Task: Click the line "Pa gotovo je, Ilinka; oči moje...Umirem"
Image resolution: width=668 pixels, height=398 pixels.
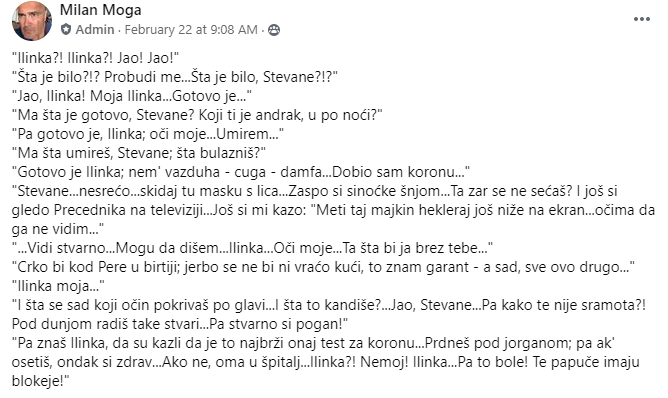Action: 148,134
